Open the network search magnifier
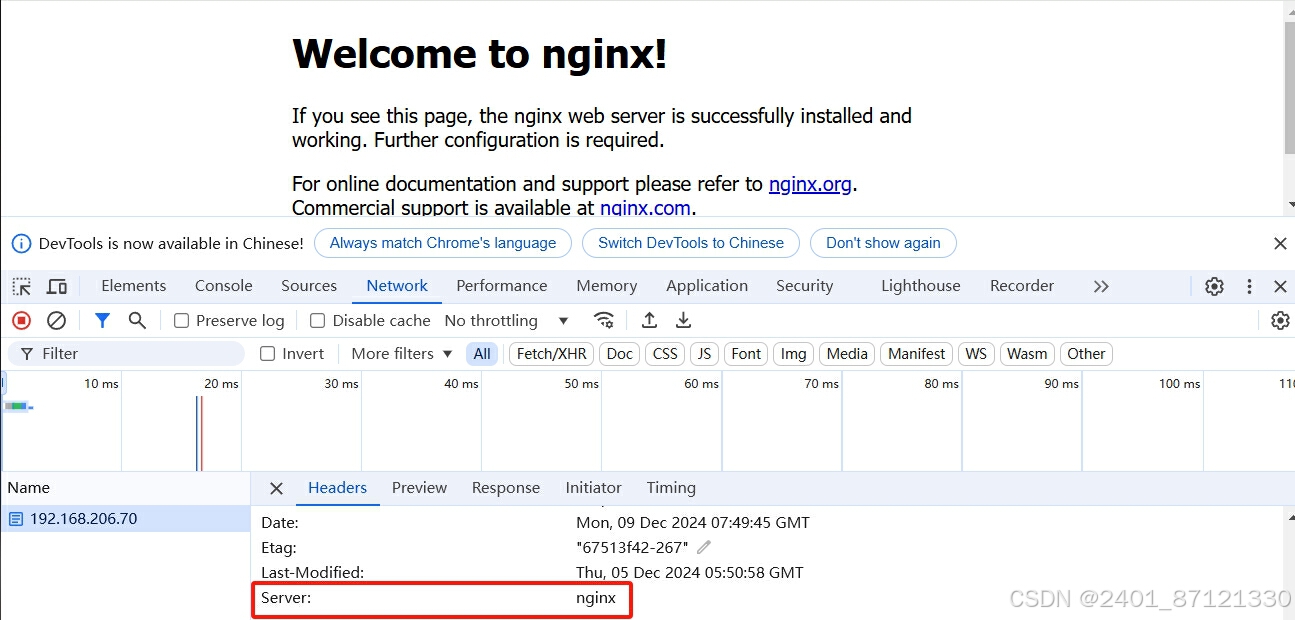Image resolution: width=1295 pixels, height=620 pixels. tap(137, 321)
